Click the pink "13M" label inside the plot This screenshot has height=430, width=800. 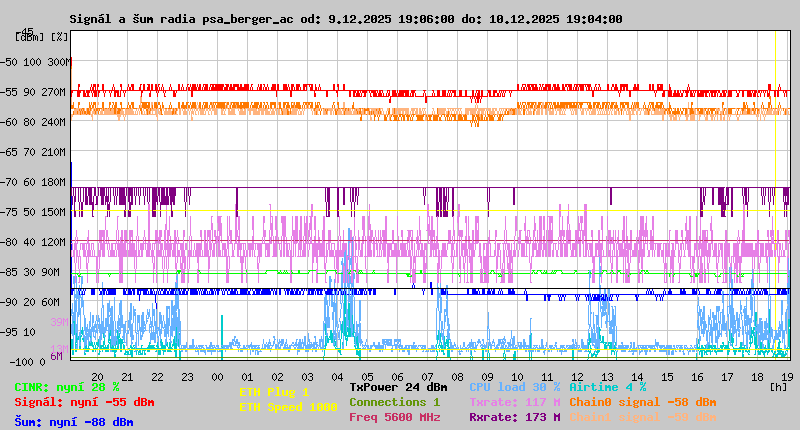(x=59, y=349)
